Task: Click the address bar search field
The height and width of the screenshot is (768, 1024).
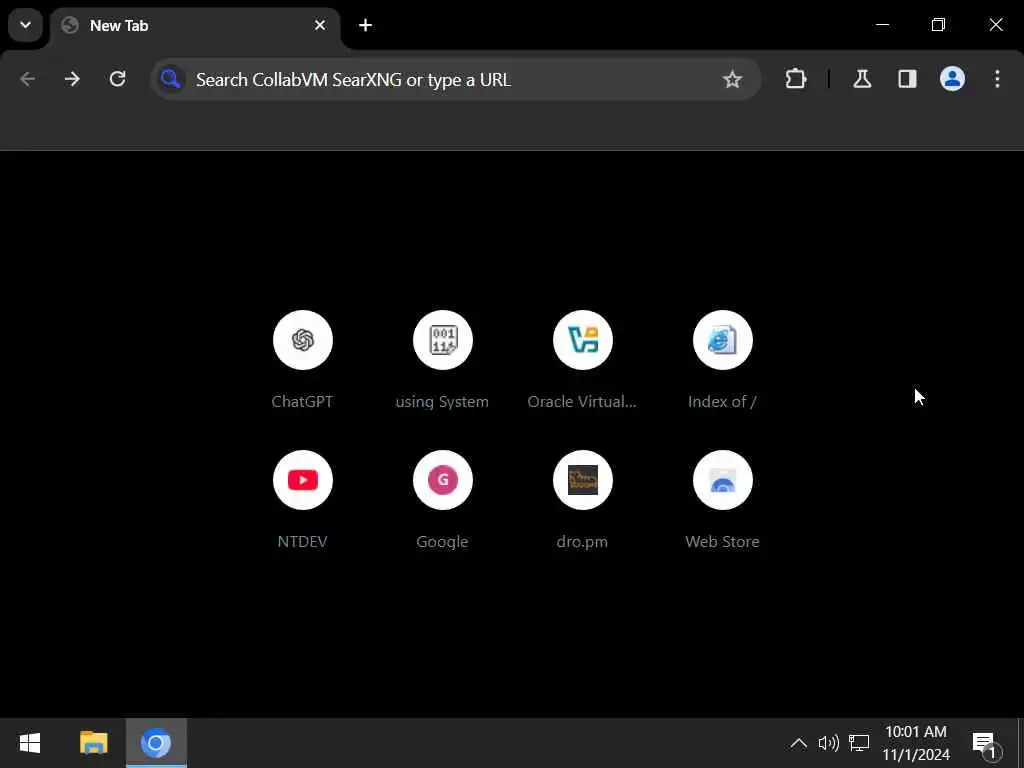Action: click(x=456, y=79)
